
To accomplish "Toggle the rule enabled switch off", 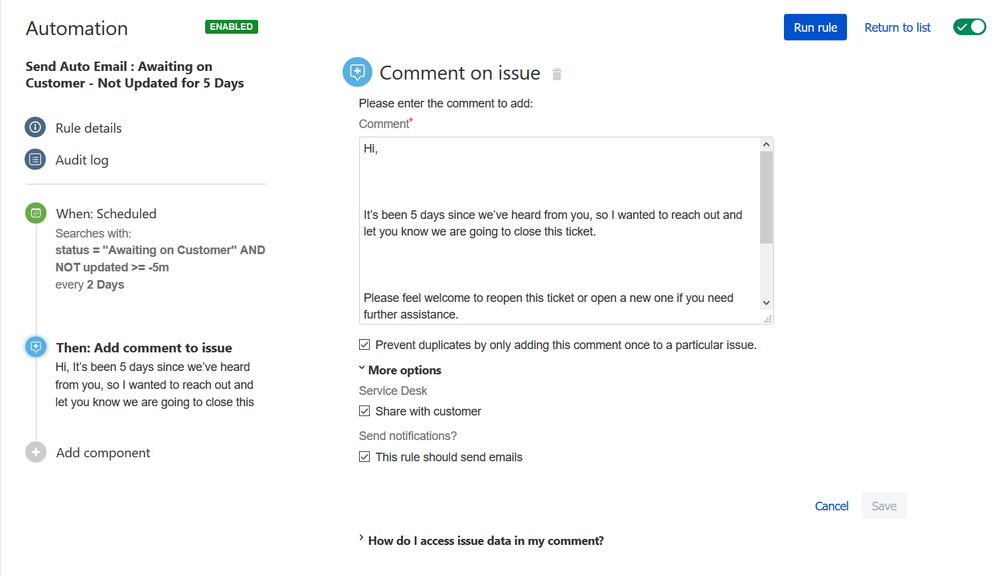I will (x=969, y=27).
